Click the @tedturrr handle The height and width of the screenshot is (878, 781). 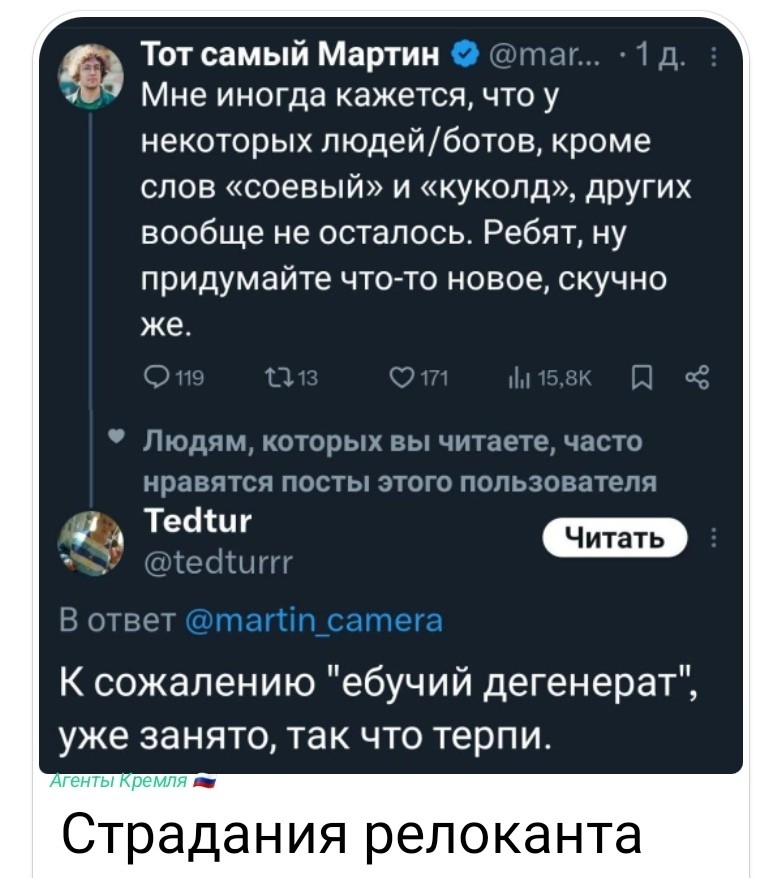217,563
